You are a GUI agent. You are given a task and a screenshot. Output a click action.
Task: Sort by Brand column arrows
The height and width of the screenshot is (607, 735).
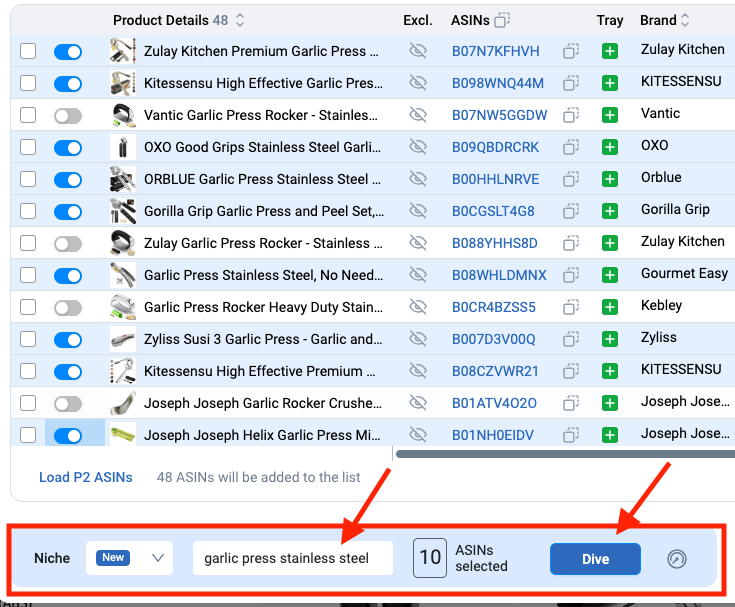pyautogui.click(x=685, y=20)
